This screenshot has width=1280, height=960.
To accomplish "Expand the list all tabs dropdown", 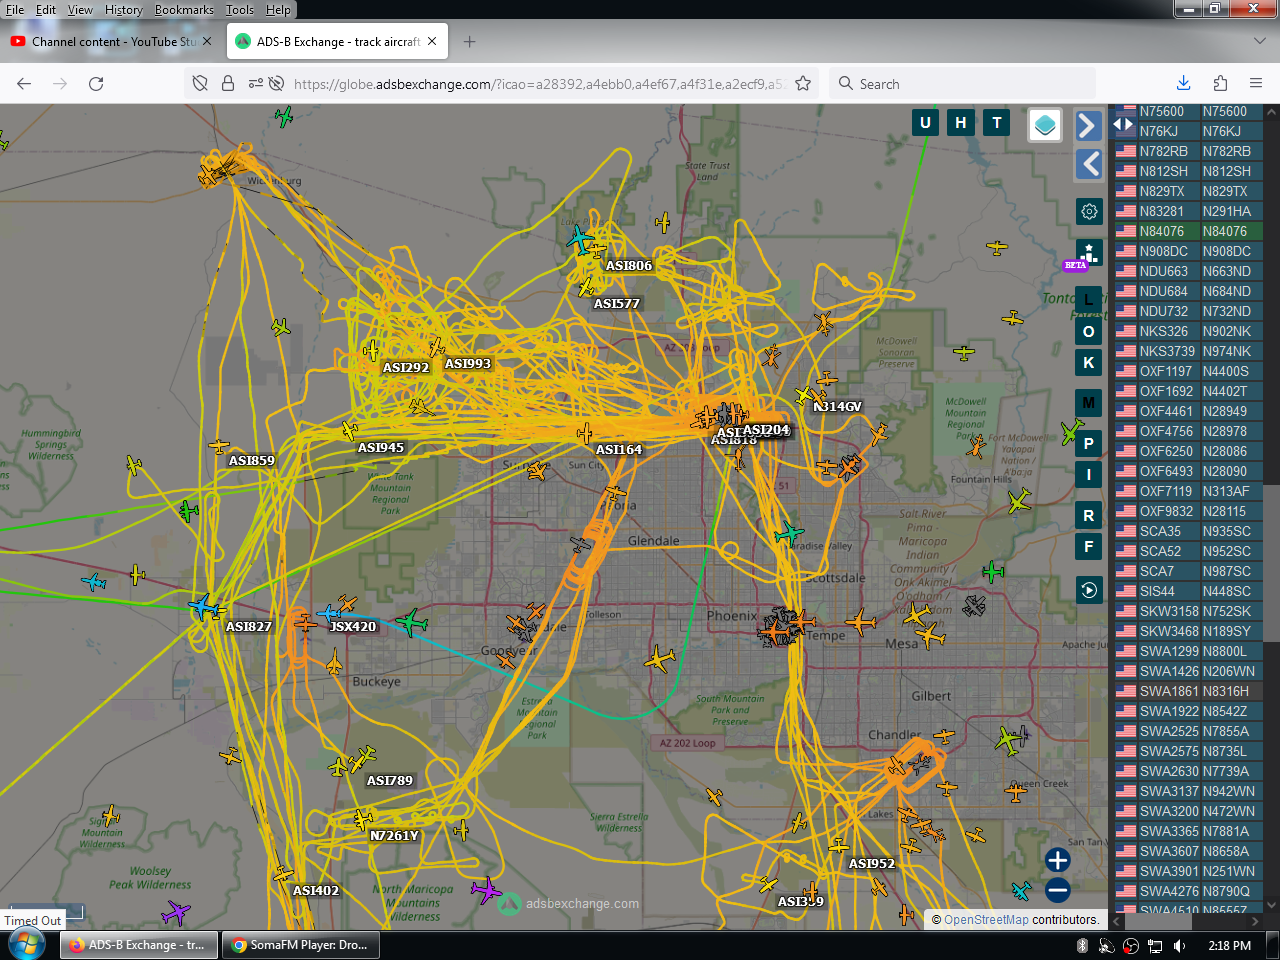I will pos(1259,42).
